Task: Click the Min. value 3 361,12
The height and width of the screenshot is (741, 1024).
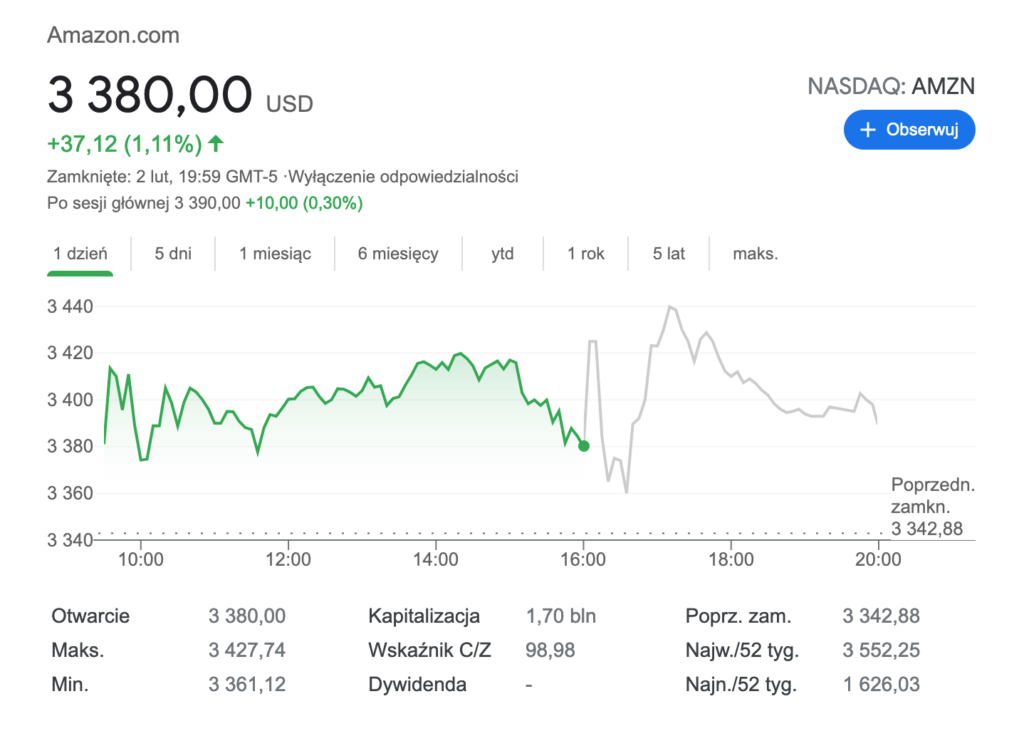Action: point(247,684)
